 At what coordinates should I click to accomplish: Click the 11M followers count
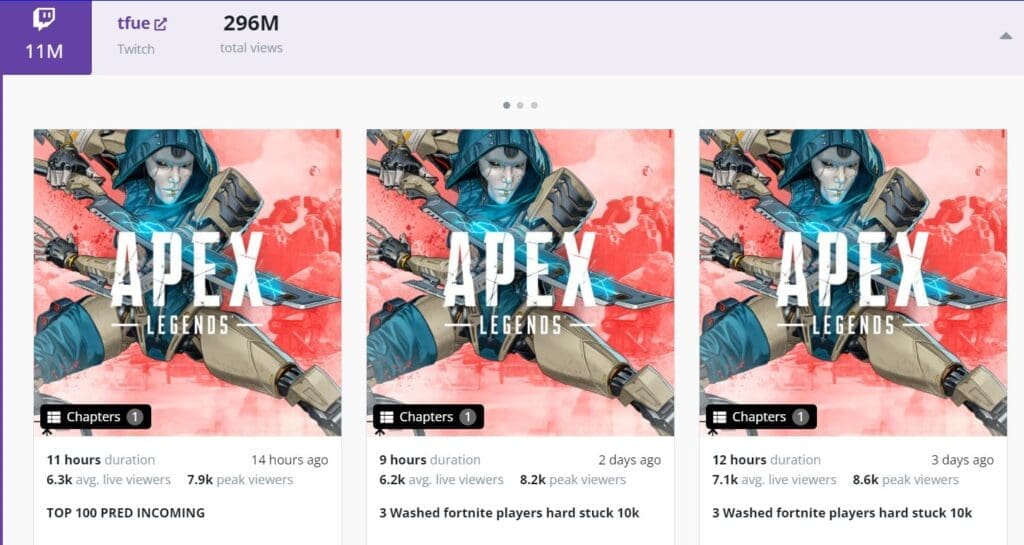click(44, 51)
